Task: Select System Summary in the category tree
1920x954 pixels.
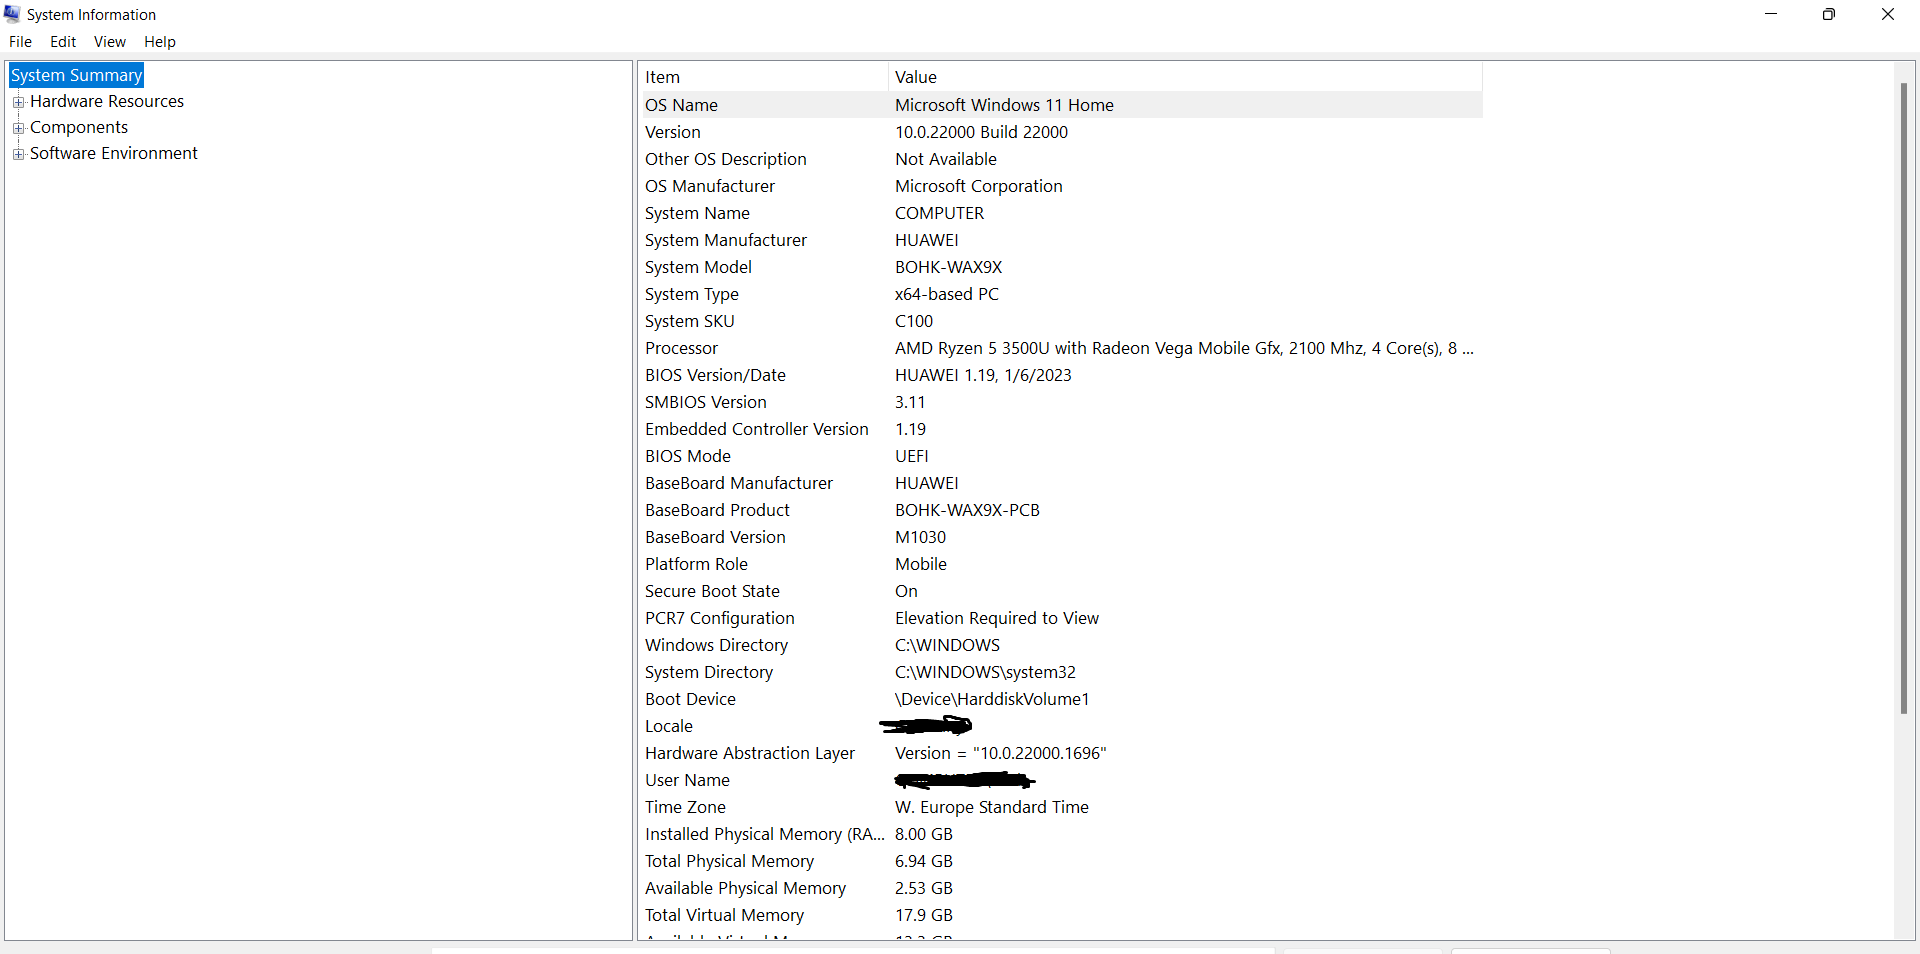Action: coord(75,75)
